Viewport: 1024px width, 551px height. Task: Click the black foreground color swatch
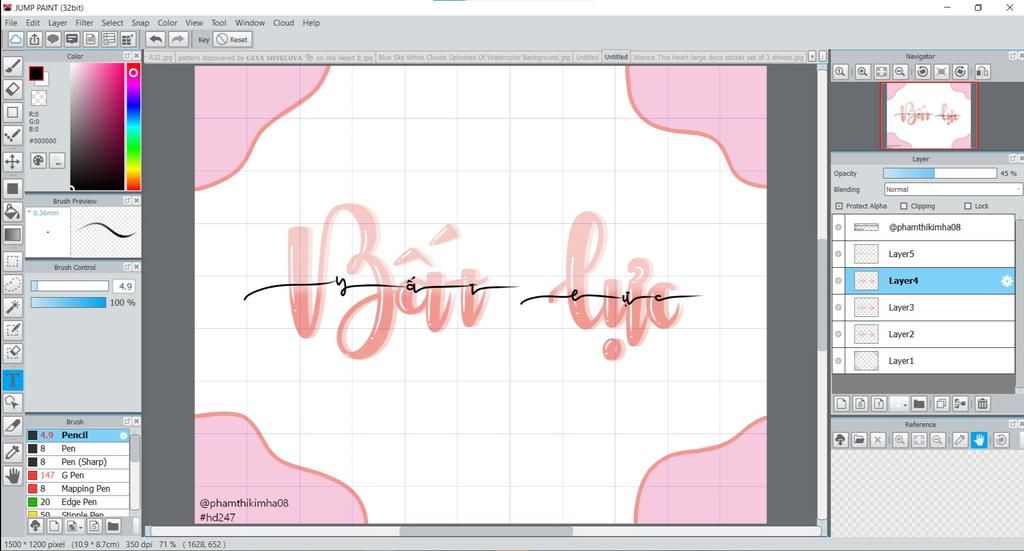point(36,73)
